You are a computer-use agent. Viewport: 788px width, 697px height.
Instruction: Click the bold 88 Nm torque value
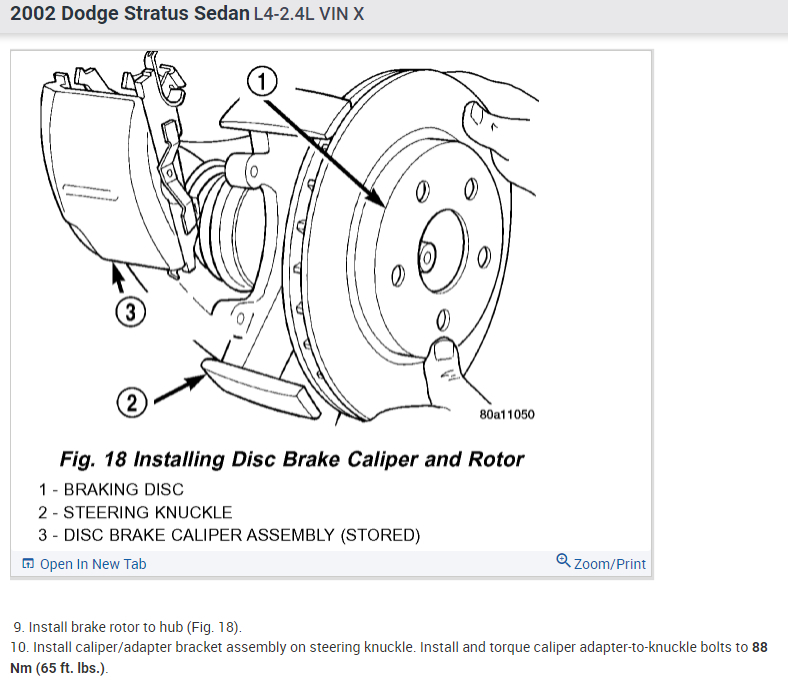tap(759, 647)
